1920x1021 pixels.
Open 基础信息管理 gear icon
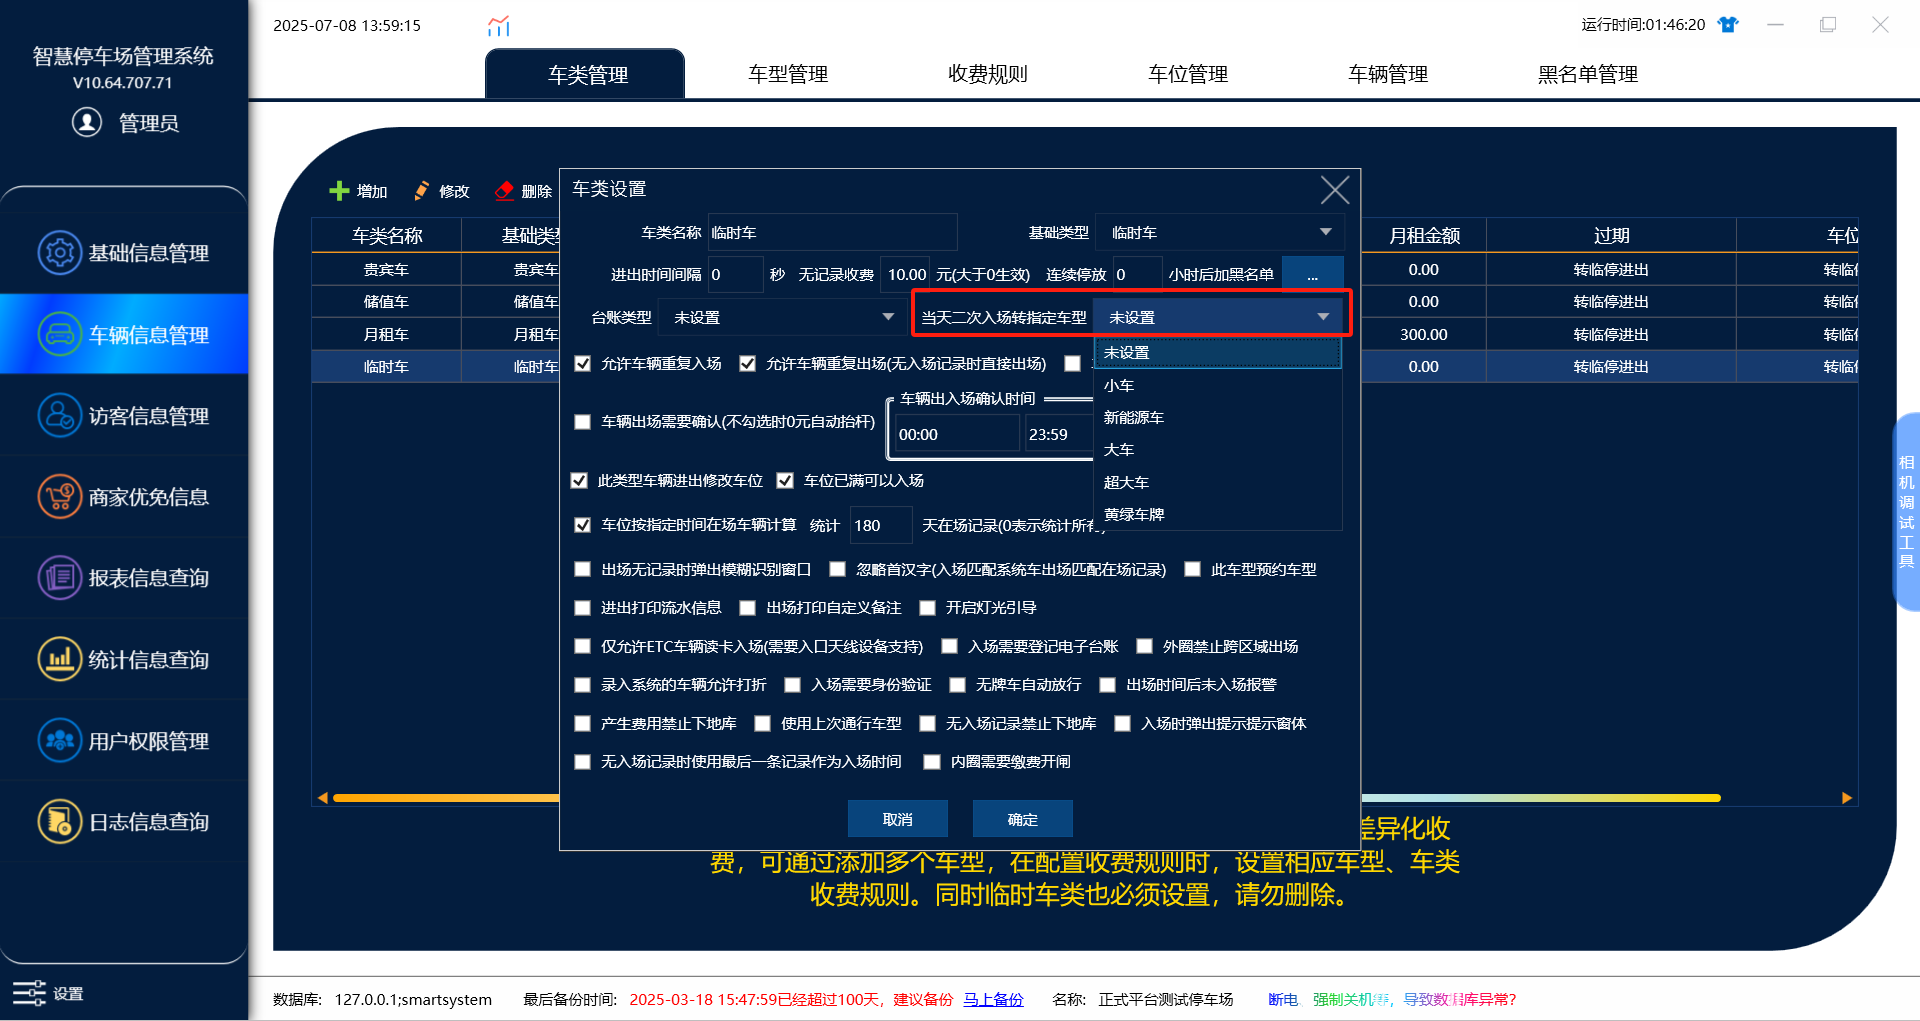point(60,252)
